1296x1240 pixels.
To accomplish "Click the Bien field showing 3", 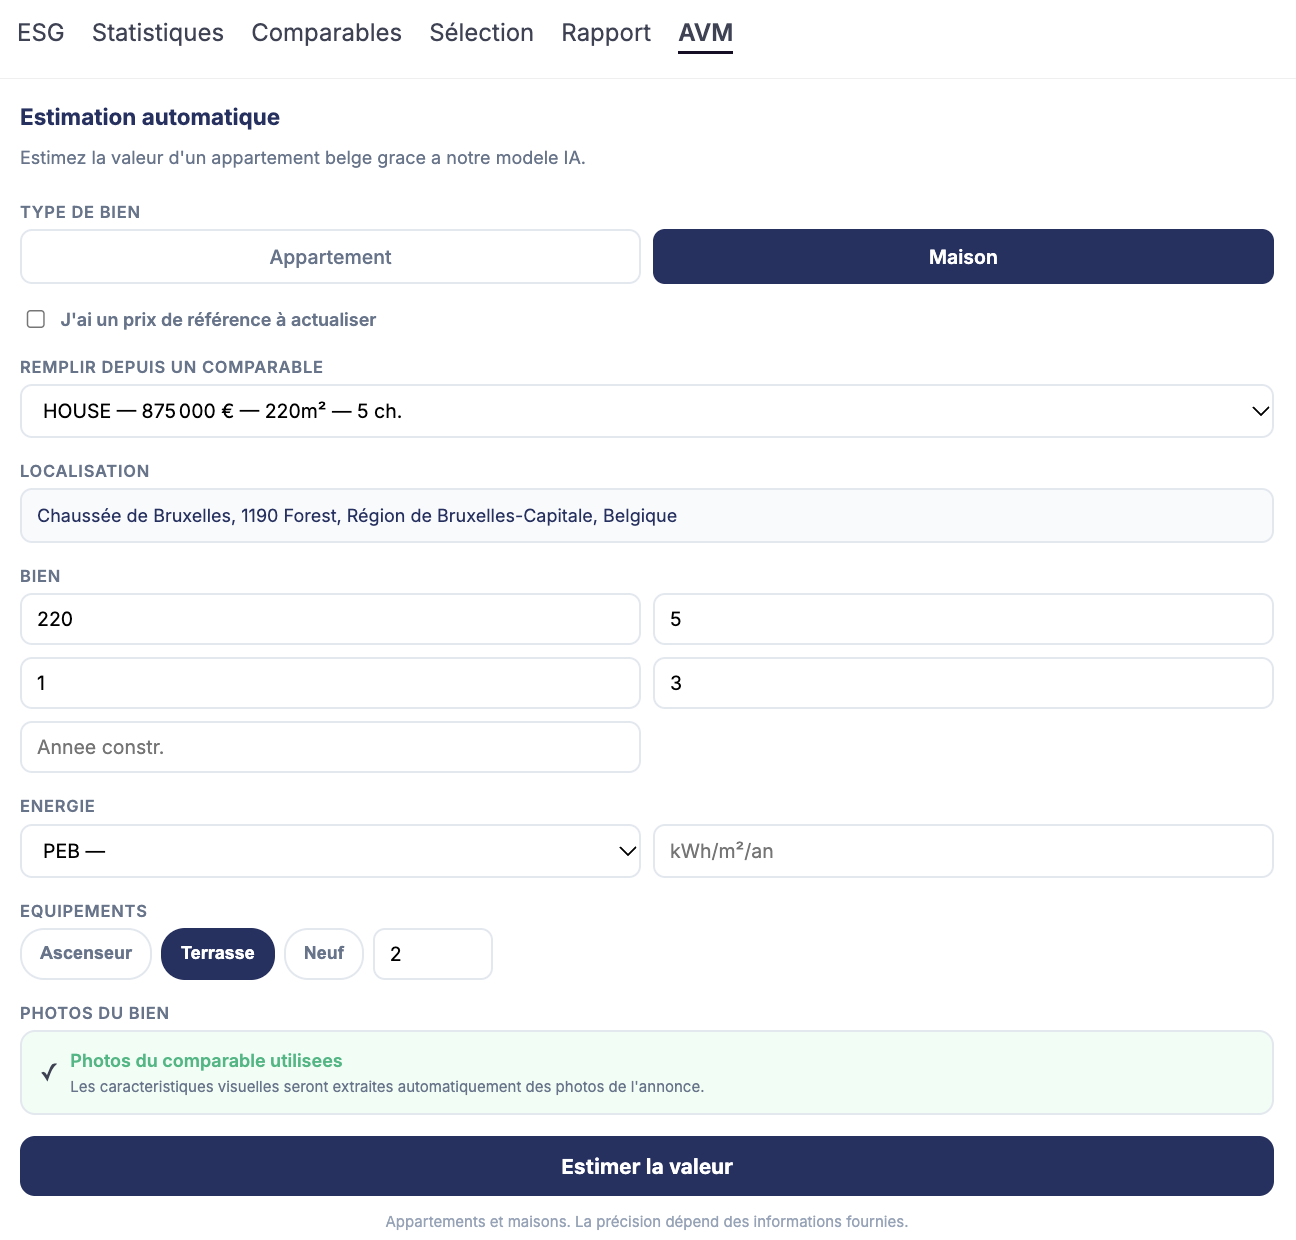I will [963, 683].
